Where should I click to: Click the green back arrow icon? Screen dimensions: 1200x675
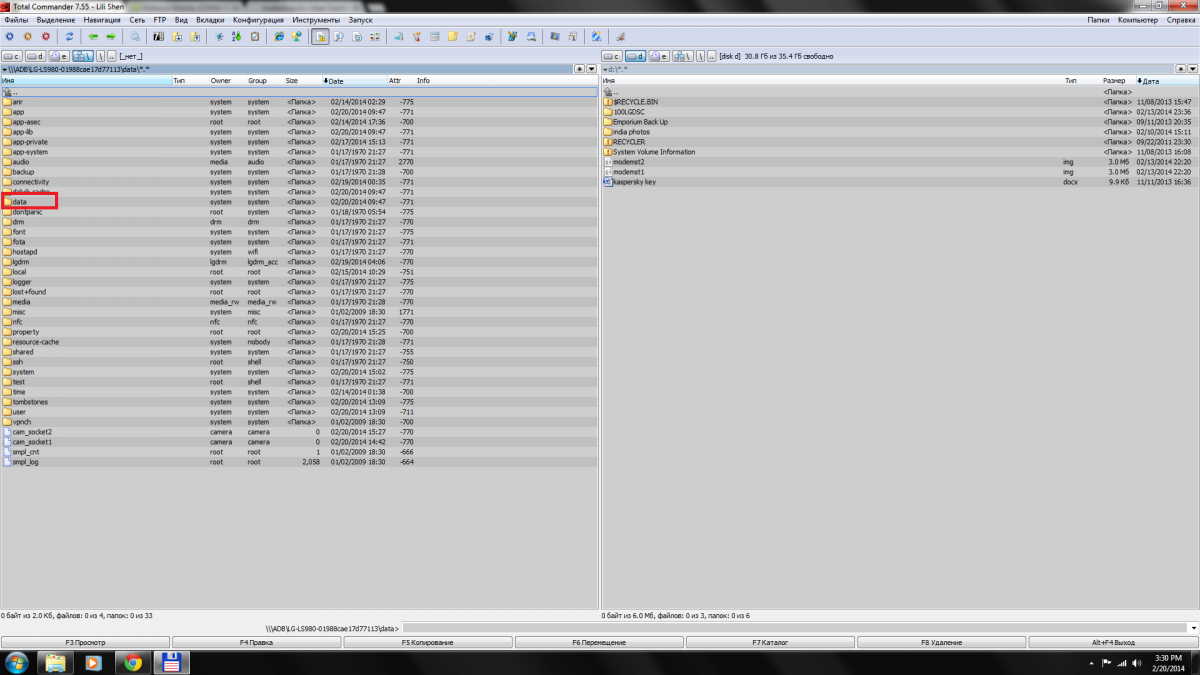[x=93, y=37]
